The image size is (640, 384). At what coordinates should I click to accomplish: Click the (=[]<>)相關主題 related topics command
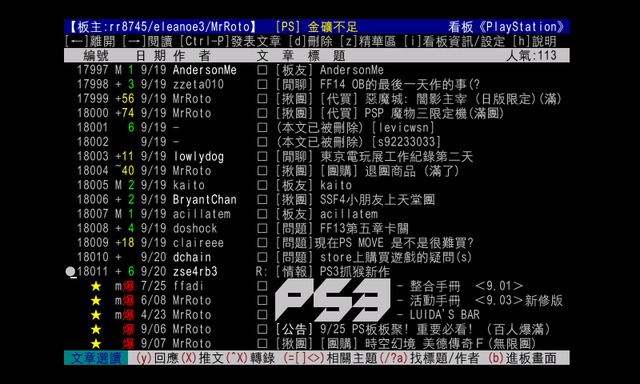point(330,358)
